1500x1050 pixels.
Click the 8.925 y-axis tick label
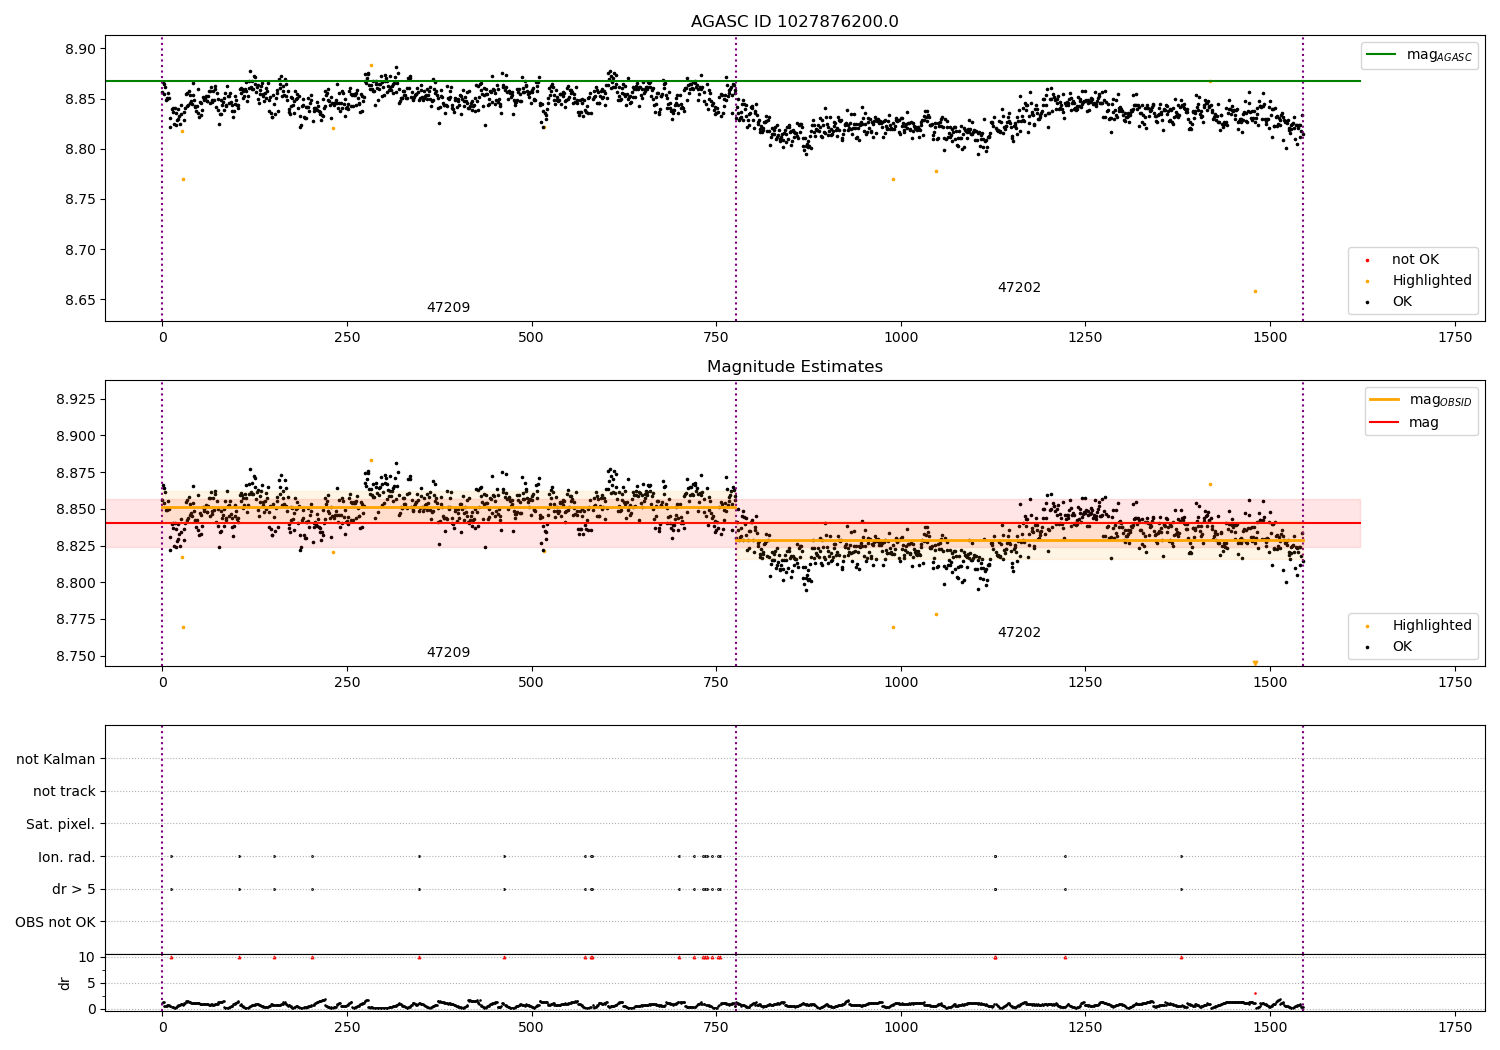tap(74, 400)
